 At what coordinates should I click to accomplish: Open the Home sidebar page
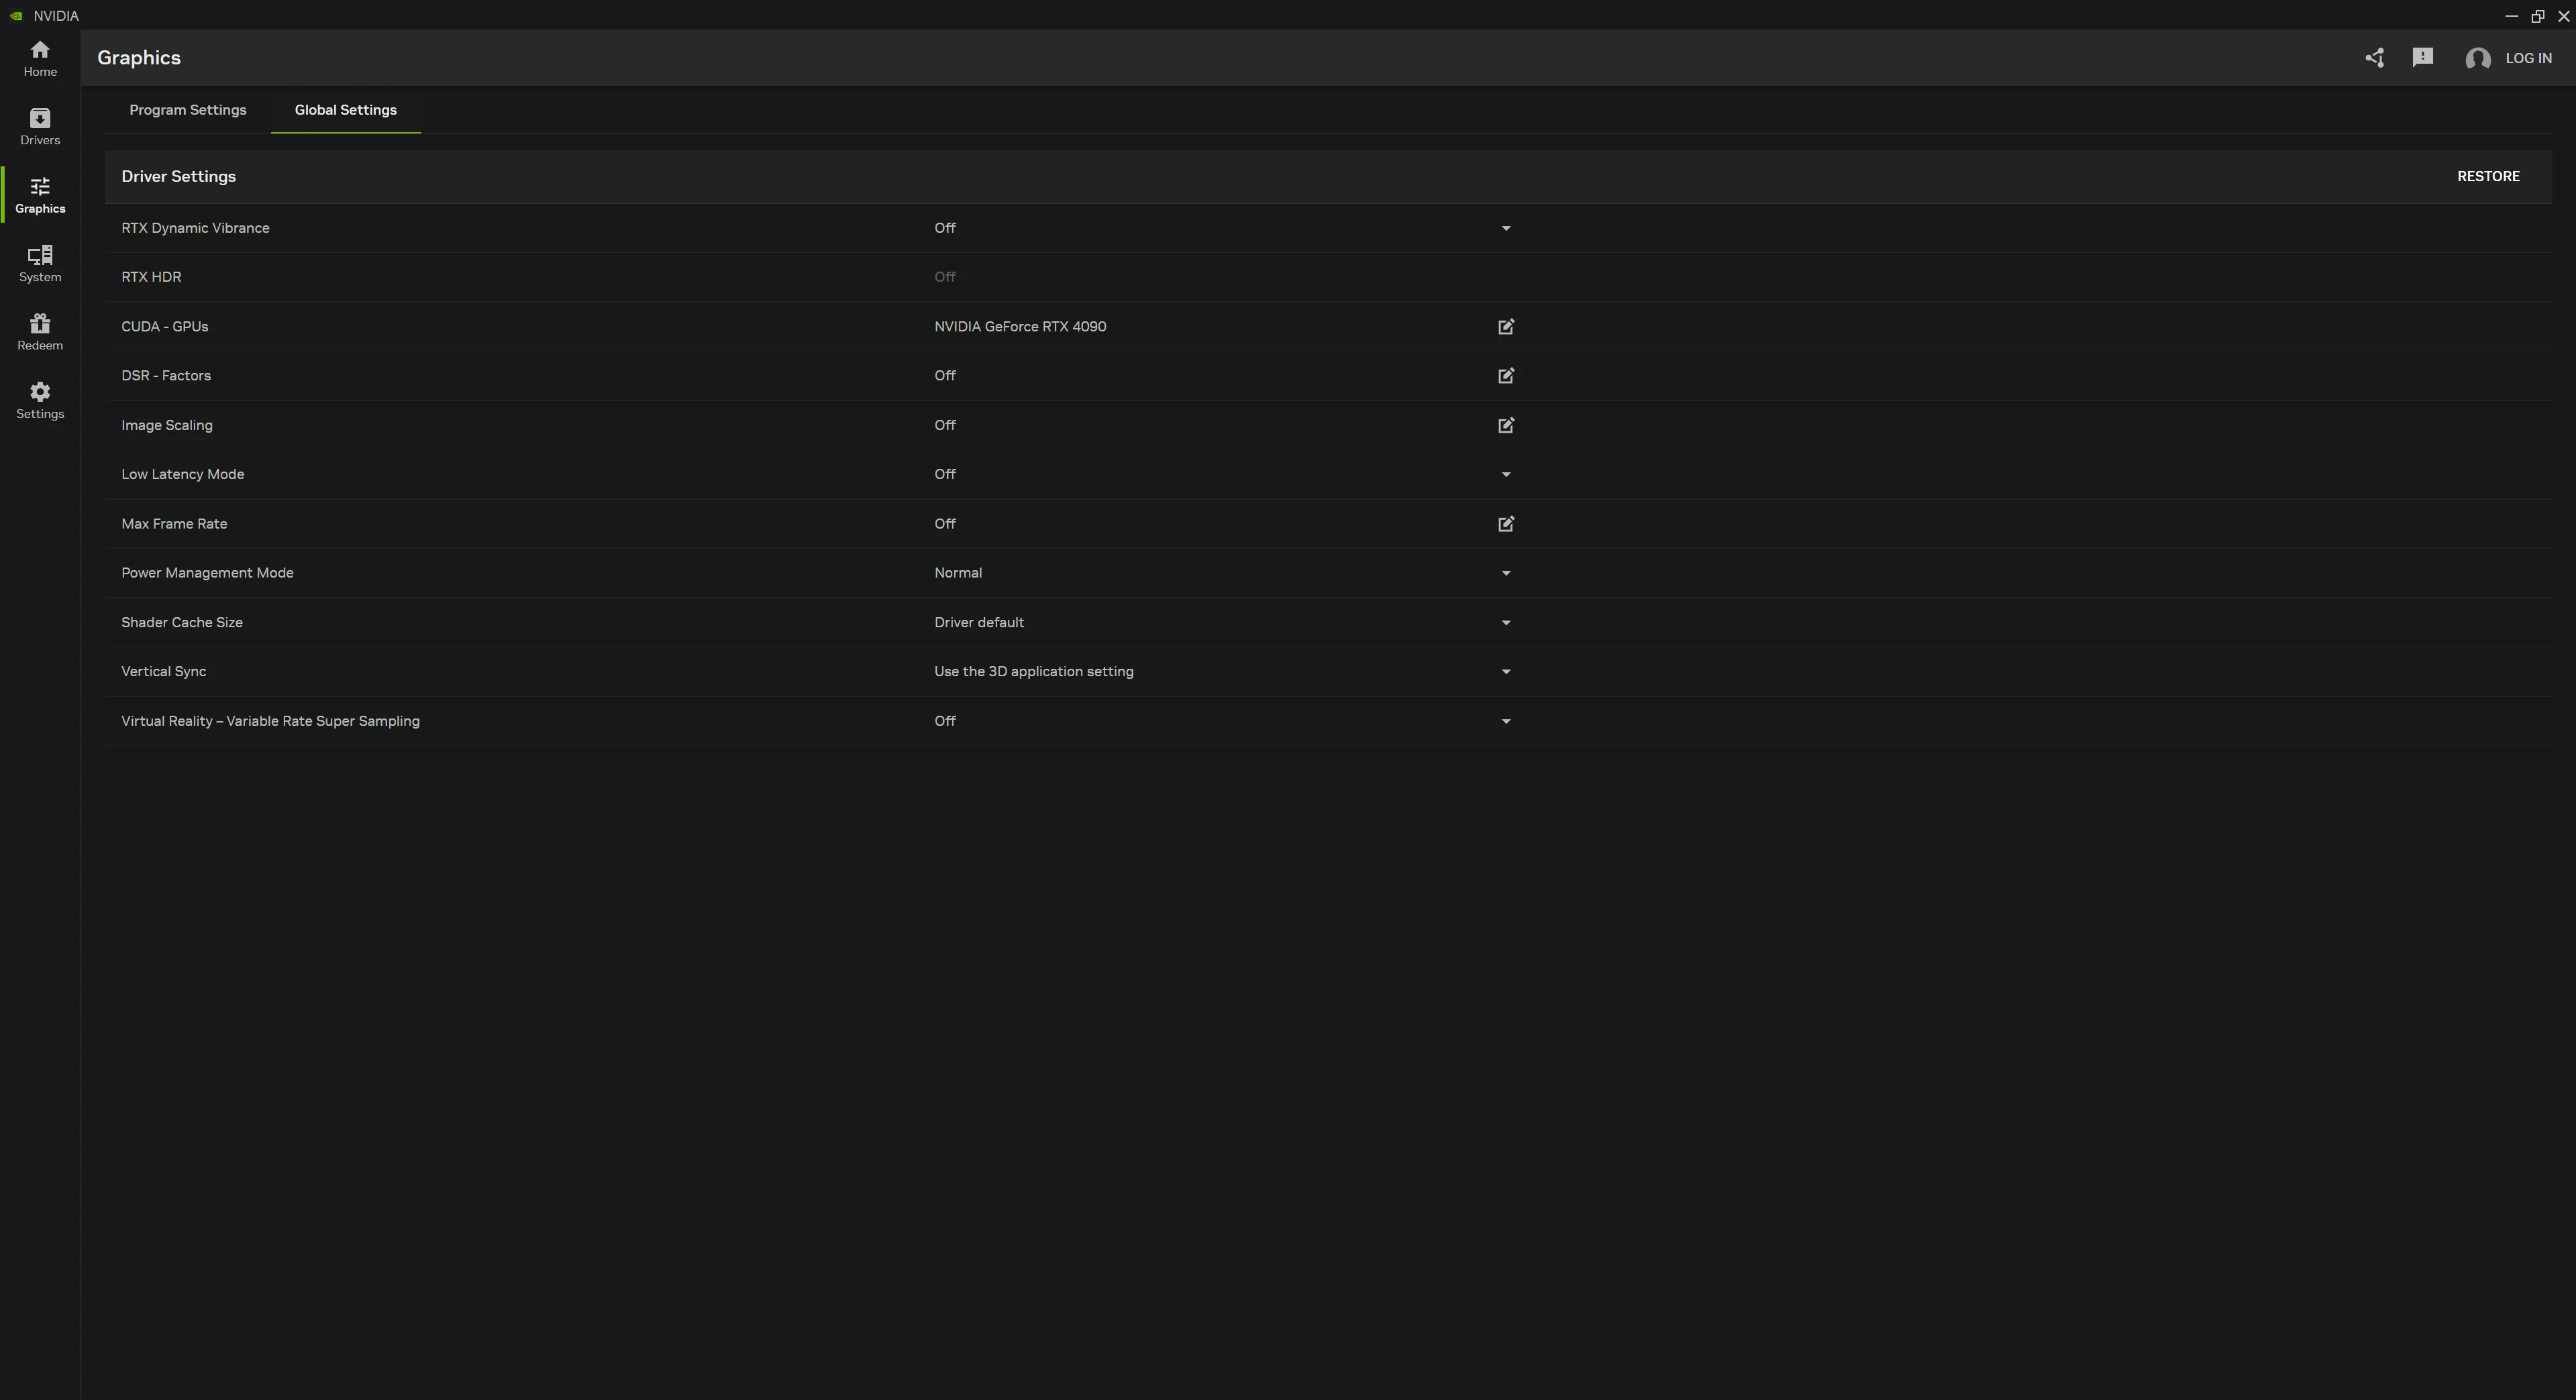(x=40, y=58)
